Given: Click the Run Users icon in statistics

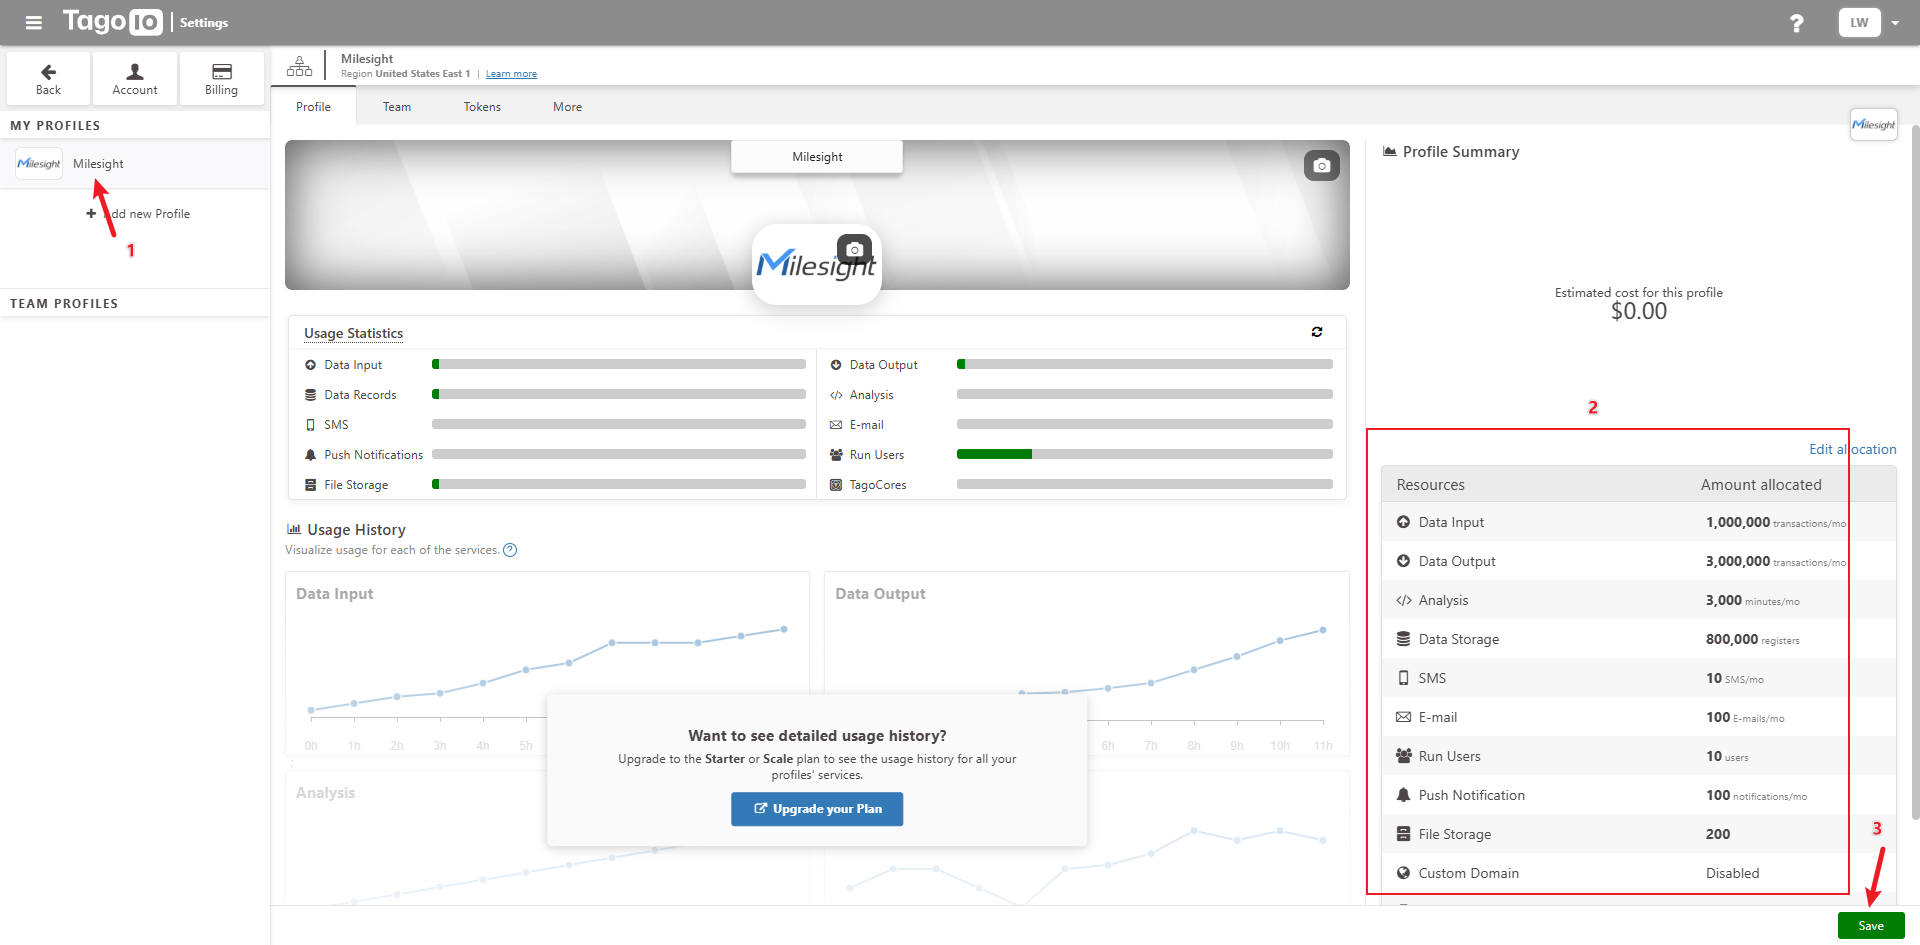Looking at the screenshot, I should pyautogui.click(x=836, y=455).
